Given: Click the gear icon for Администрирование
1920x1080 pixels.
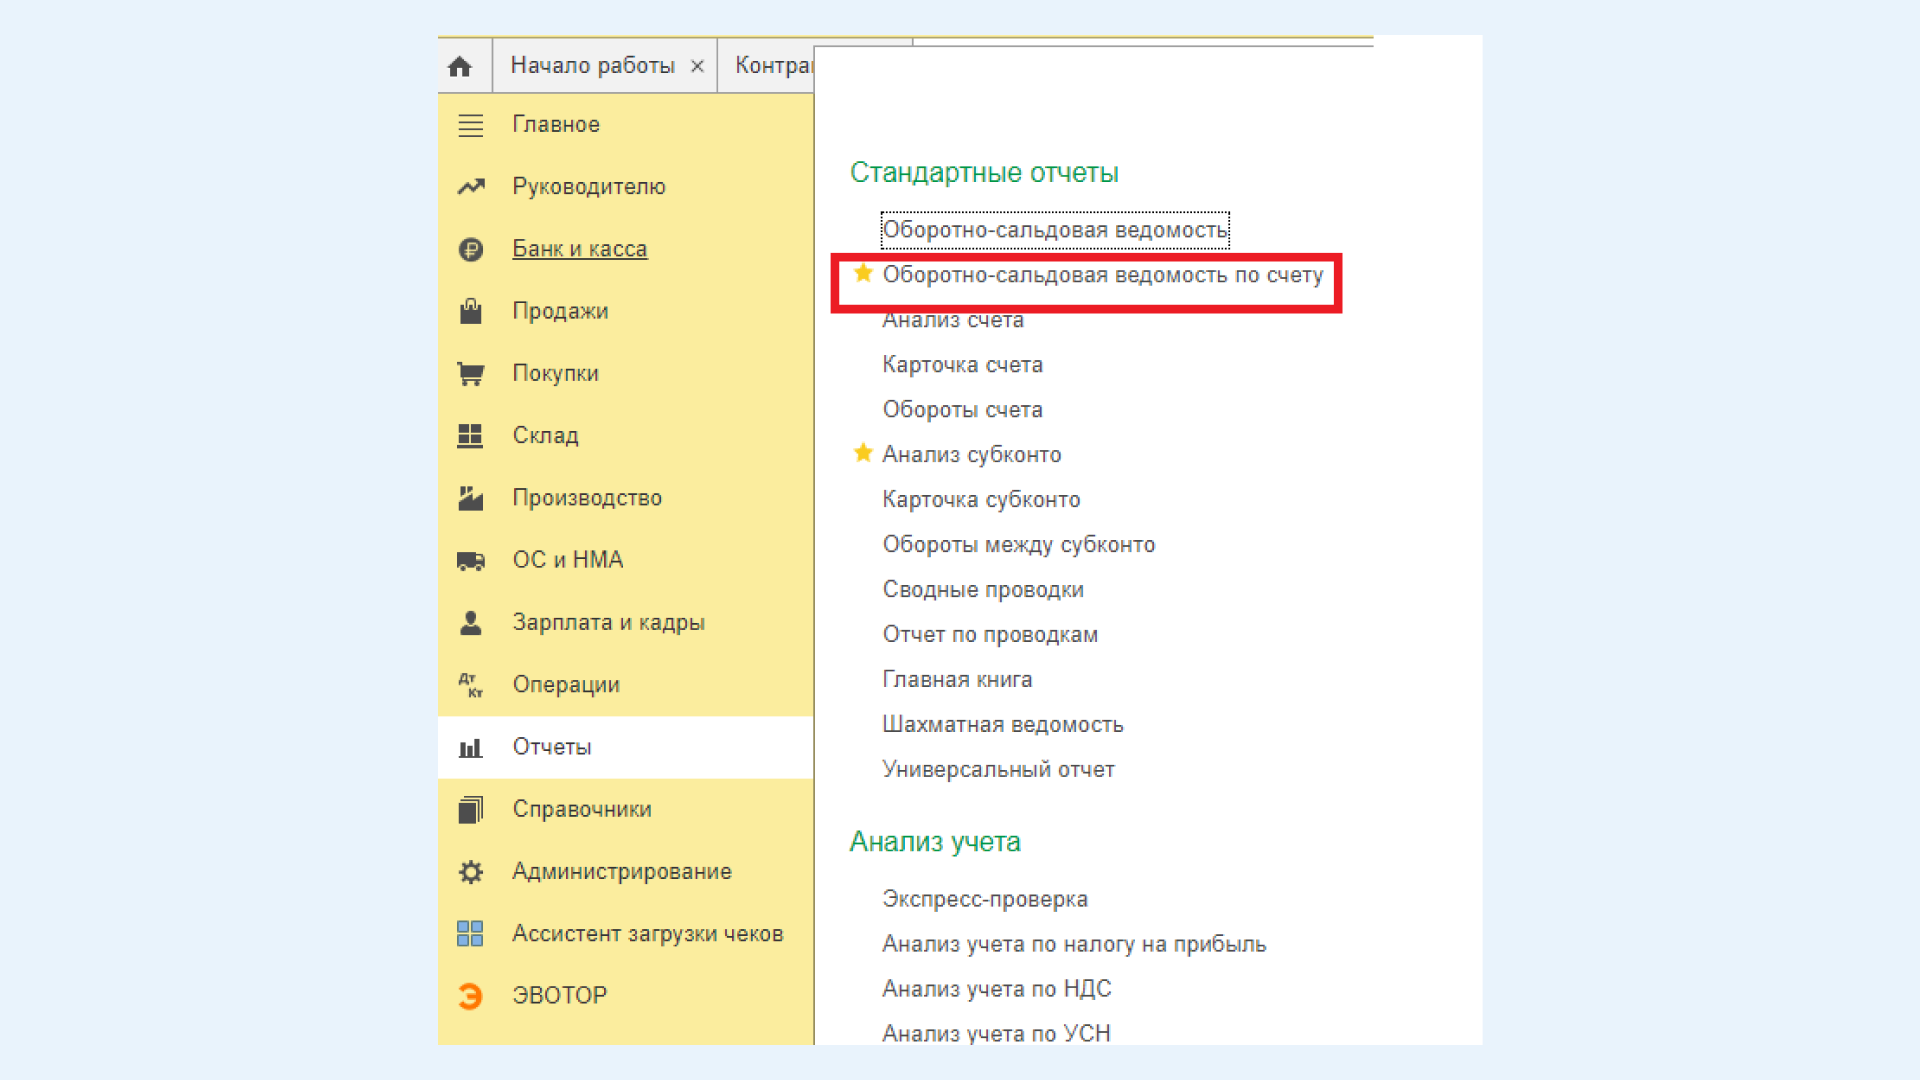Looking at the screenshot, I should (x=471, y=872).
